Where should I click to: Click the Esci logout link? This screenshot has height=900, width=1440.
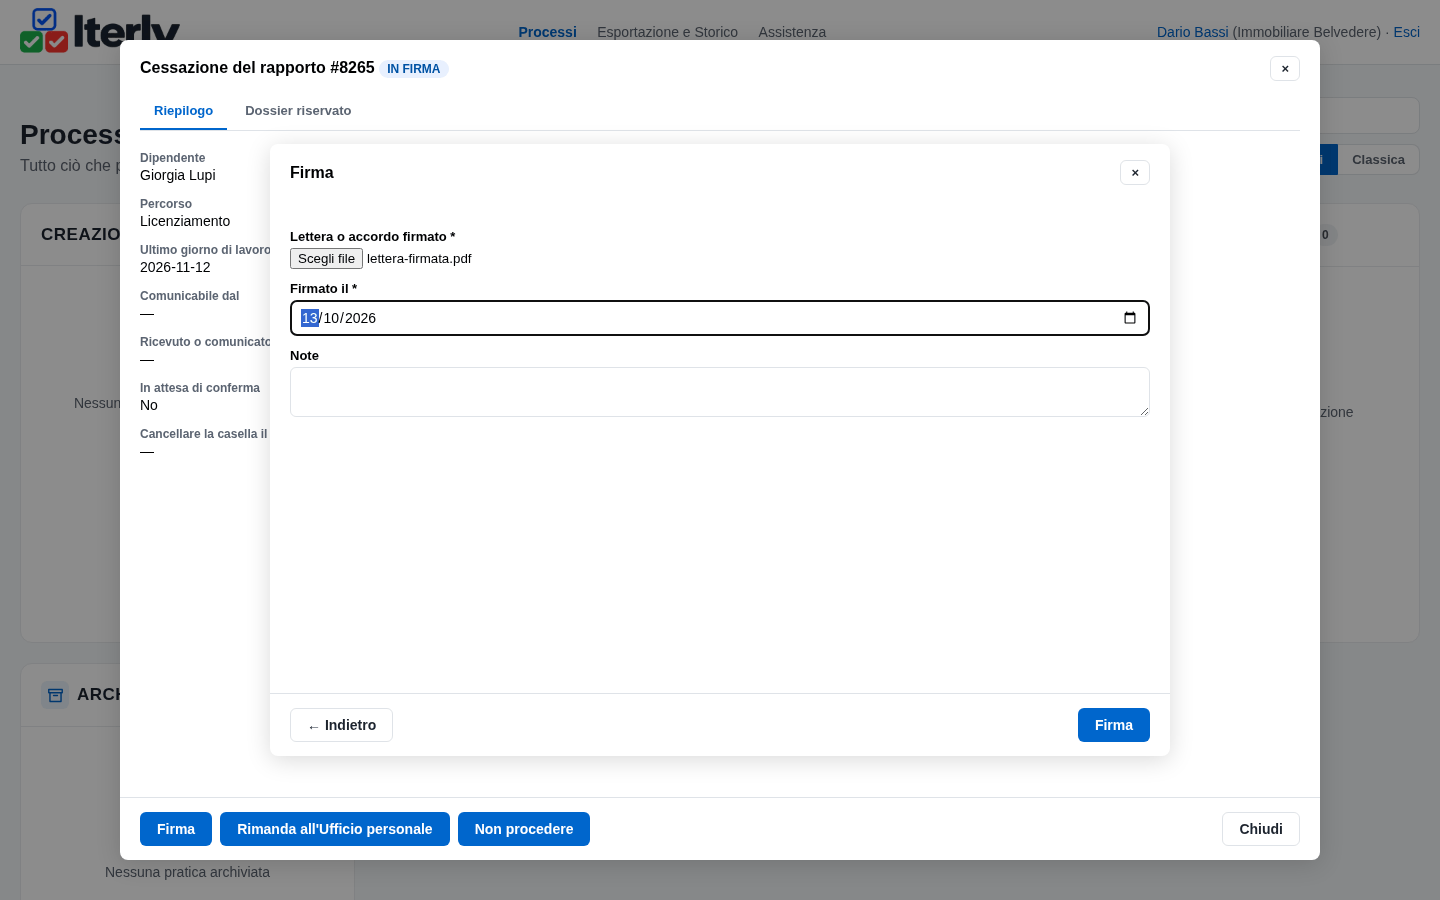pos(1406,32)
